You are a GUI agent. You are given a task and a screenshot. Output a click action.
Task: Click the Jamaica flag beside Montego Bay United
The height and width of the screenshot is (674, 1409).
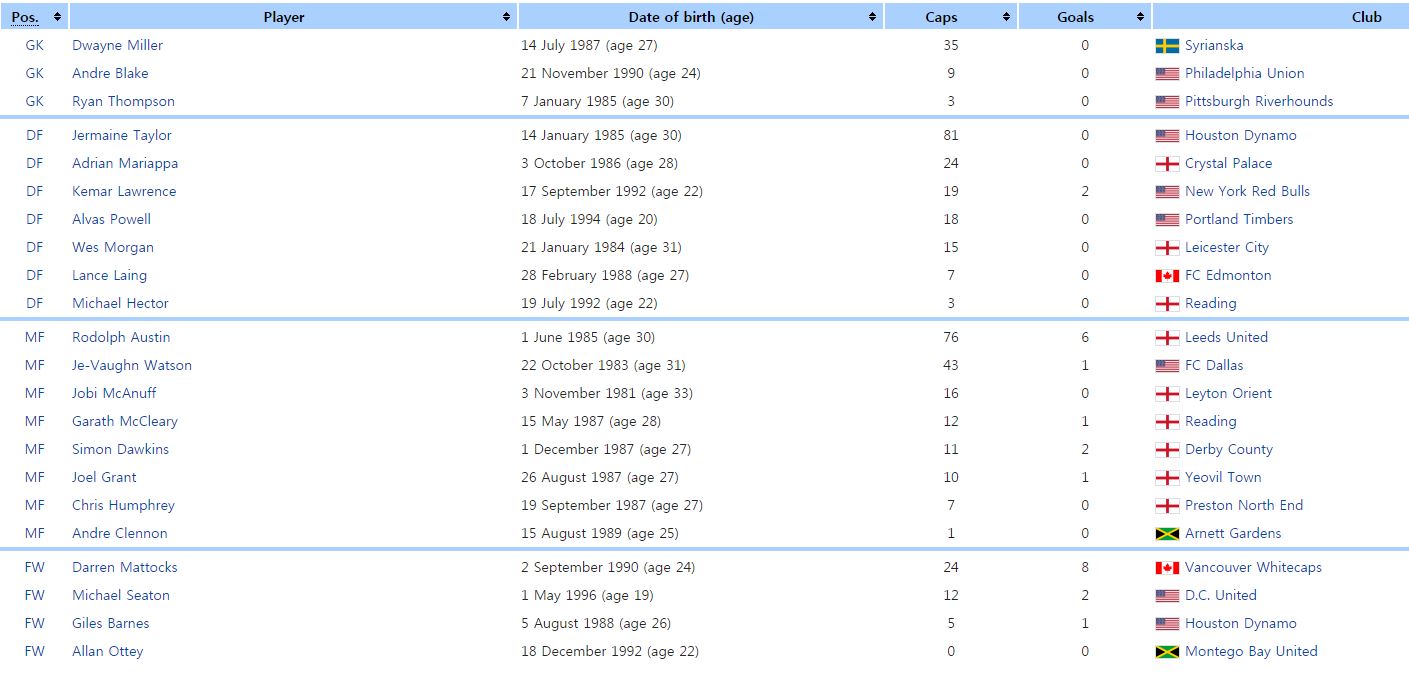coord(1166,652)
